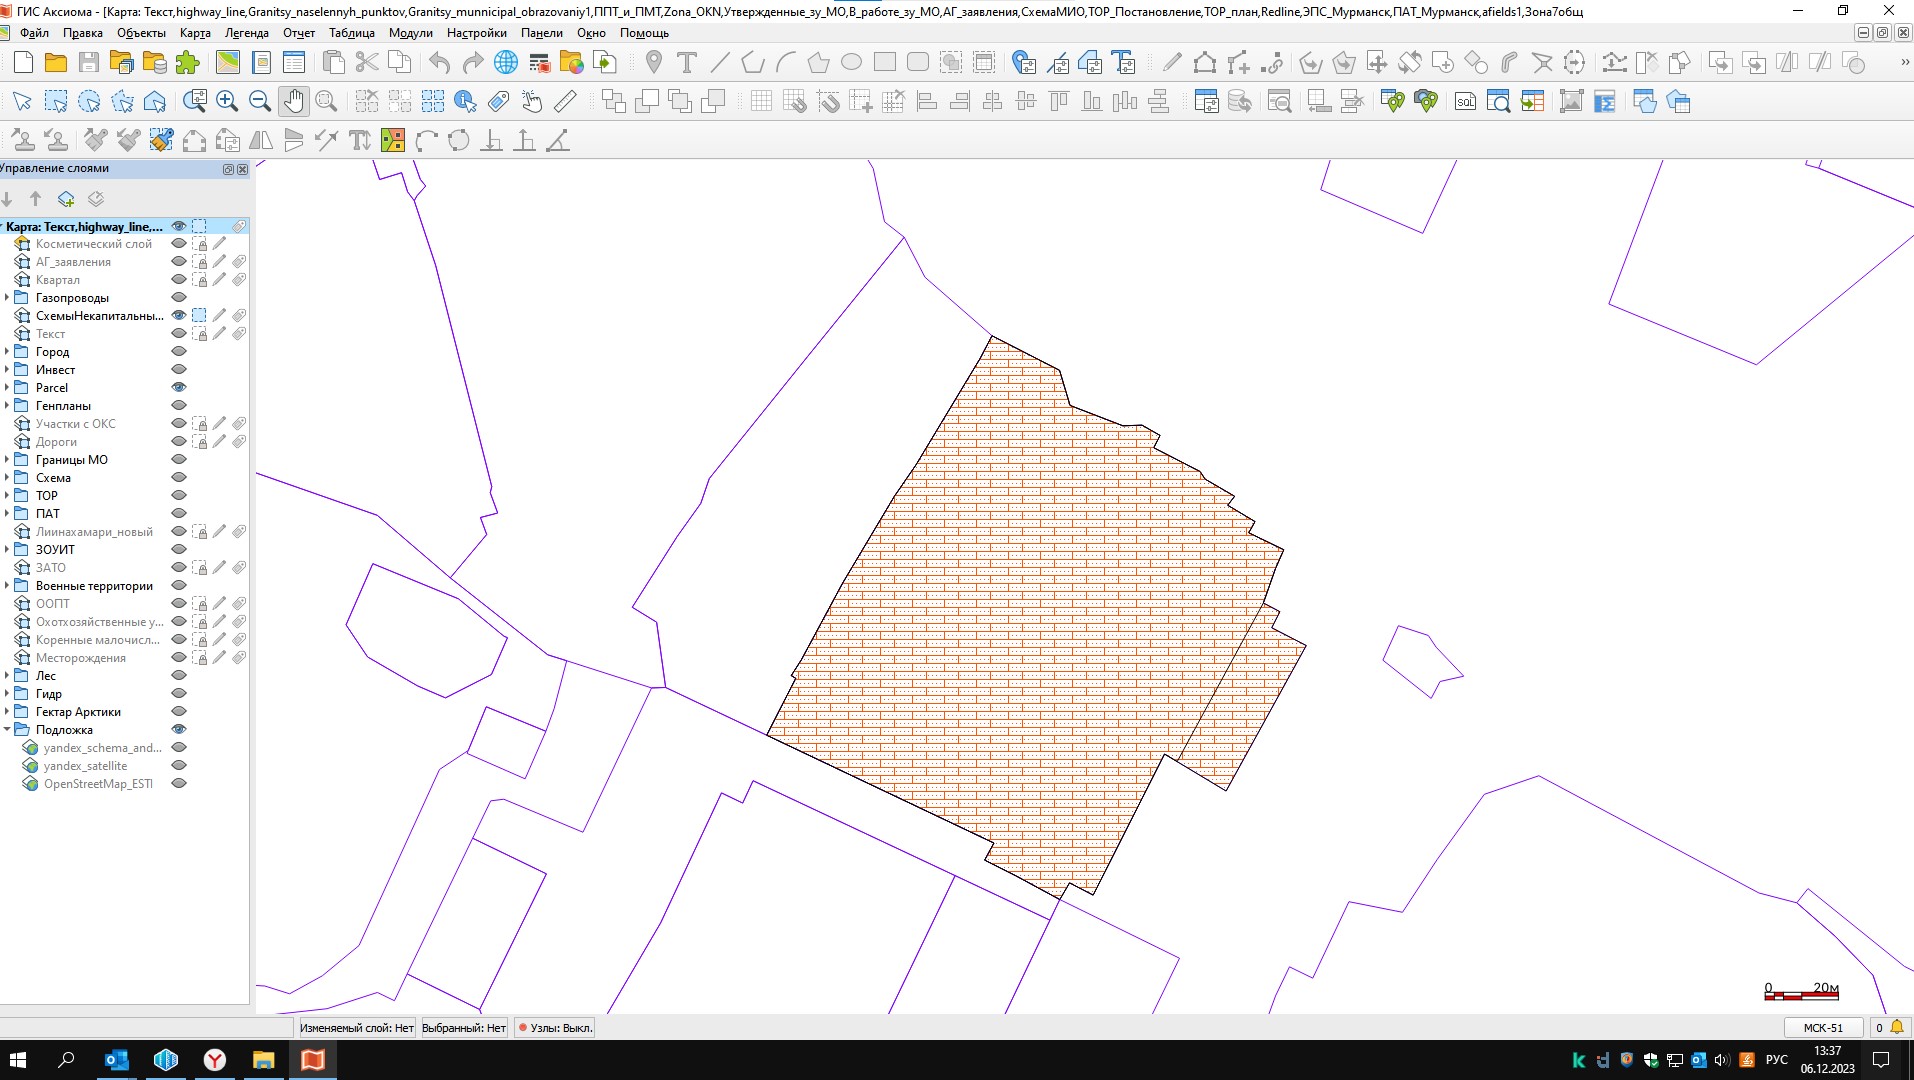
Task: Show the yandex_satellite layer with eye icon
Action: (x=179, y=766)
